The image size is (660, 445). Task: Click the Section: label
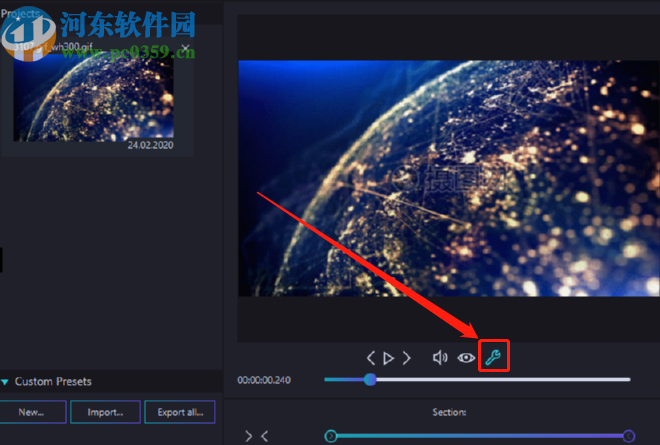pyautogui.click(x=449, y=412)
